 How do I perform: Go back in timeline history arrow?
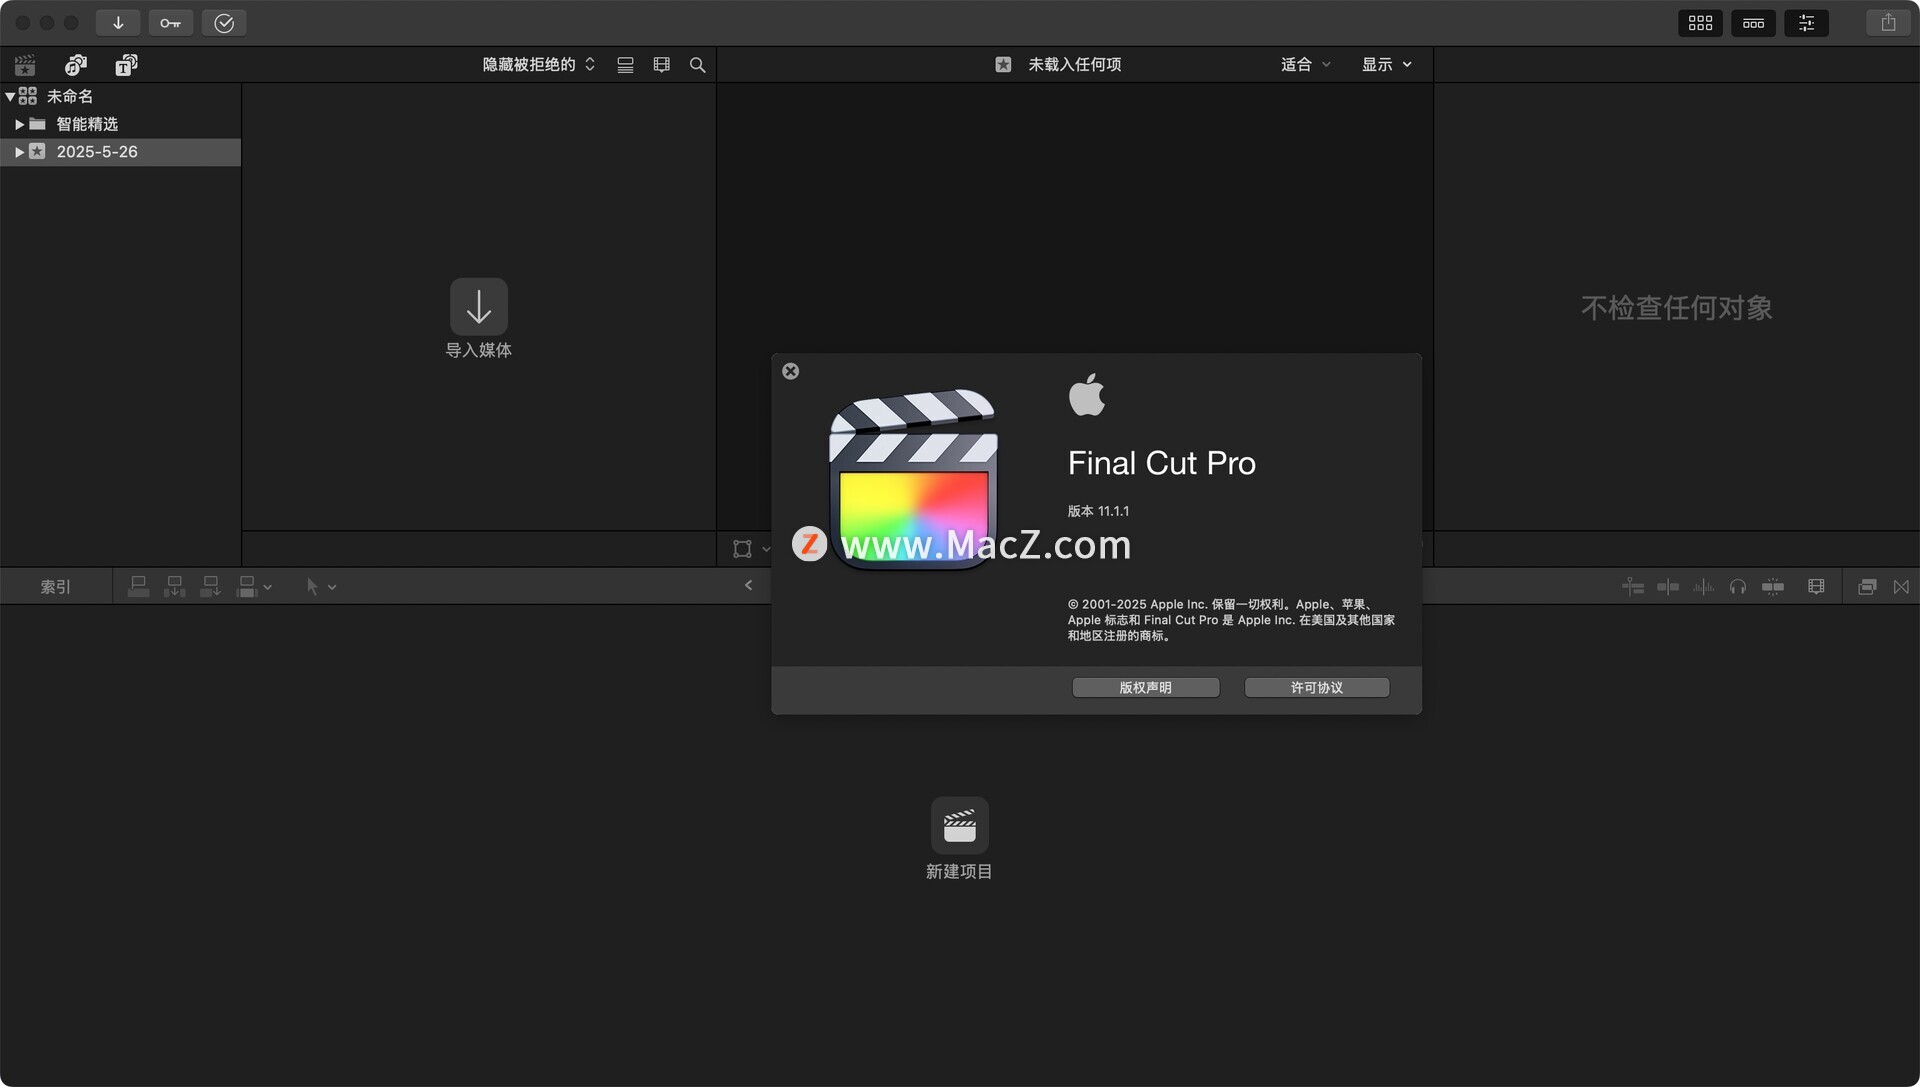pyautogui.click(x=748, y=586)
